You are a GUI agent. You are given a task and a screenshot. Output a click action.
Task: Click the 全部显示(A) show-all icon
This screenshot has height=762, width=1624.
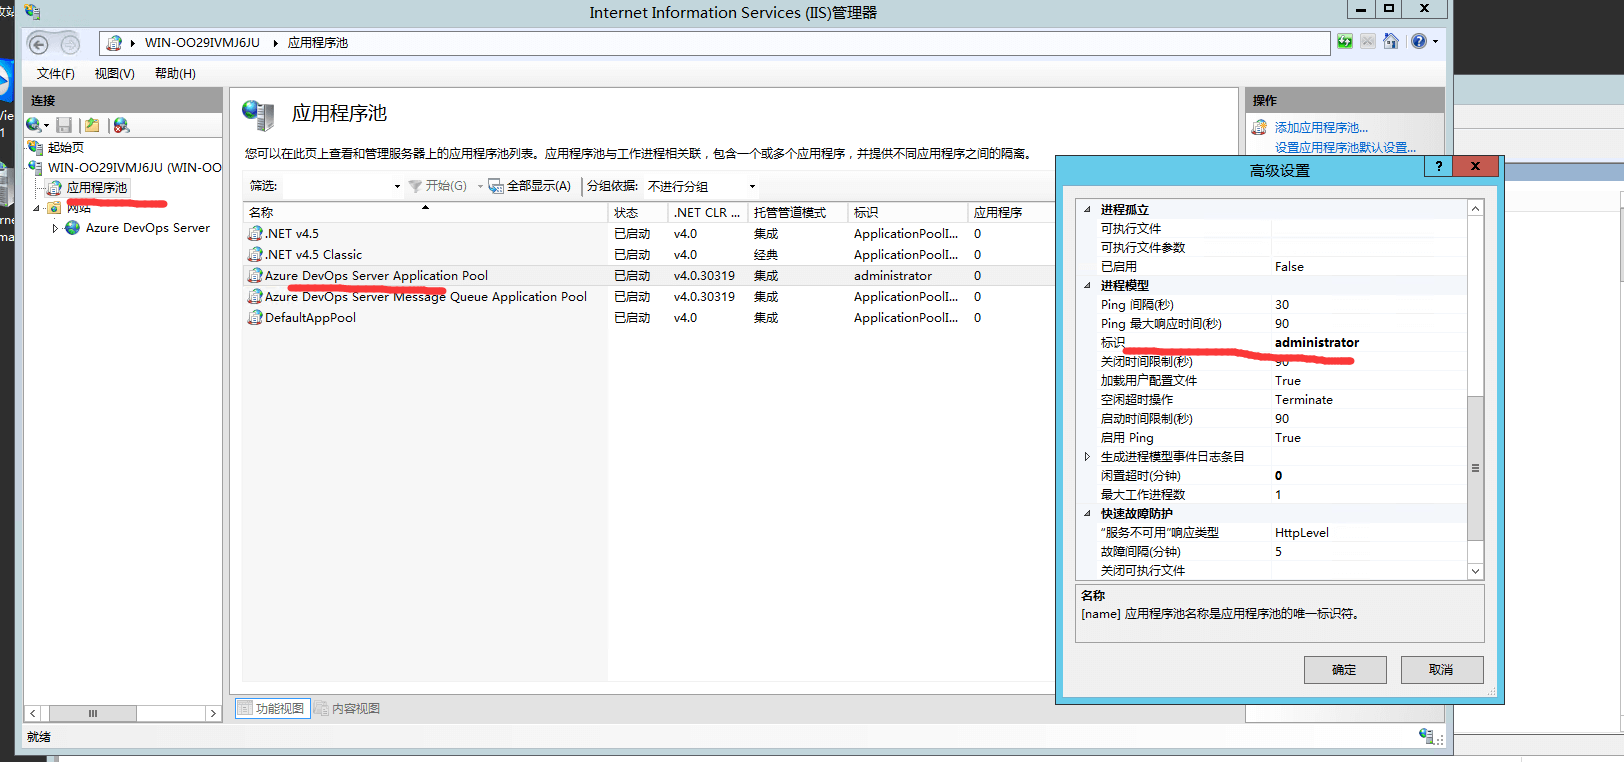[495, 186]
